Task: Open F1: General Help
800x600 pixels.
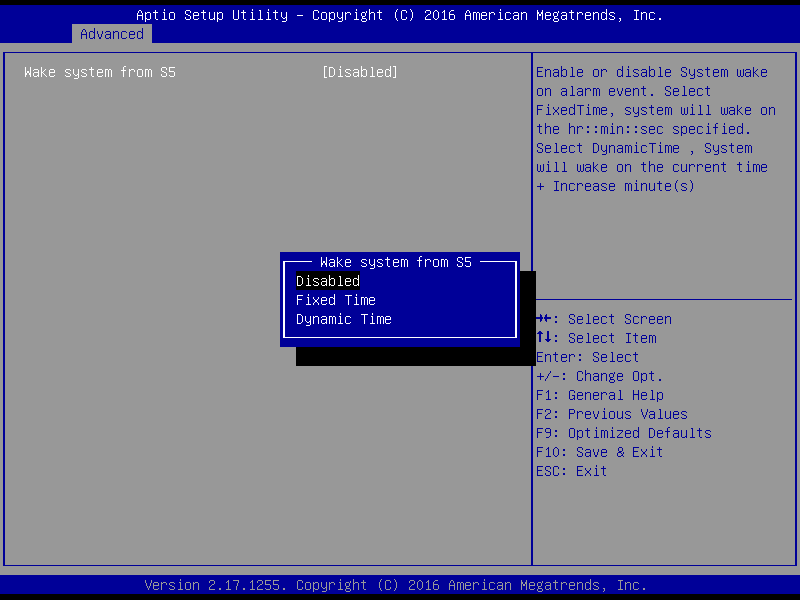Action: coord(600,395)
